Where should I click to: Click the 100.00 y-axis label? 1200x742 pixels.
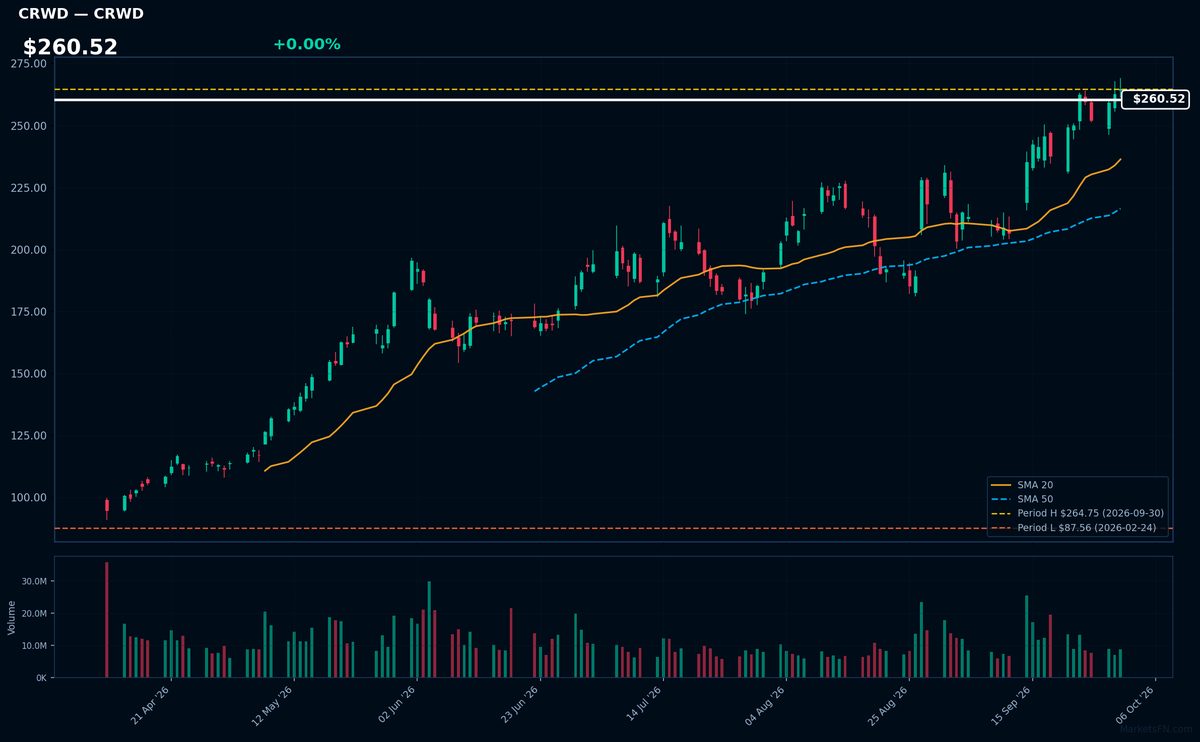point(29,498)
